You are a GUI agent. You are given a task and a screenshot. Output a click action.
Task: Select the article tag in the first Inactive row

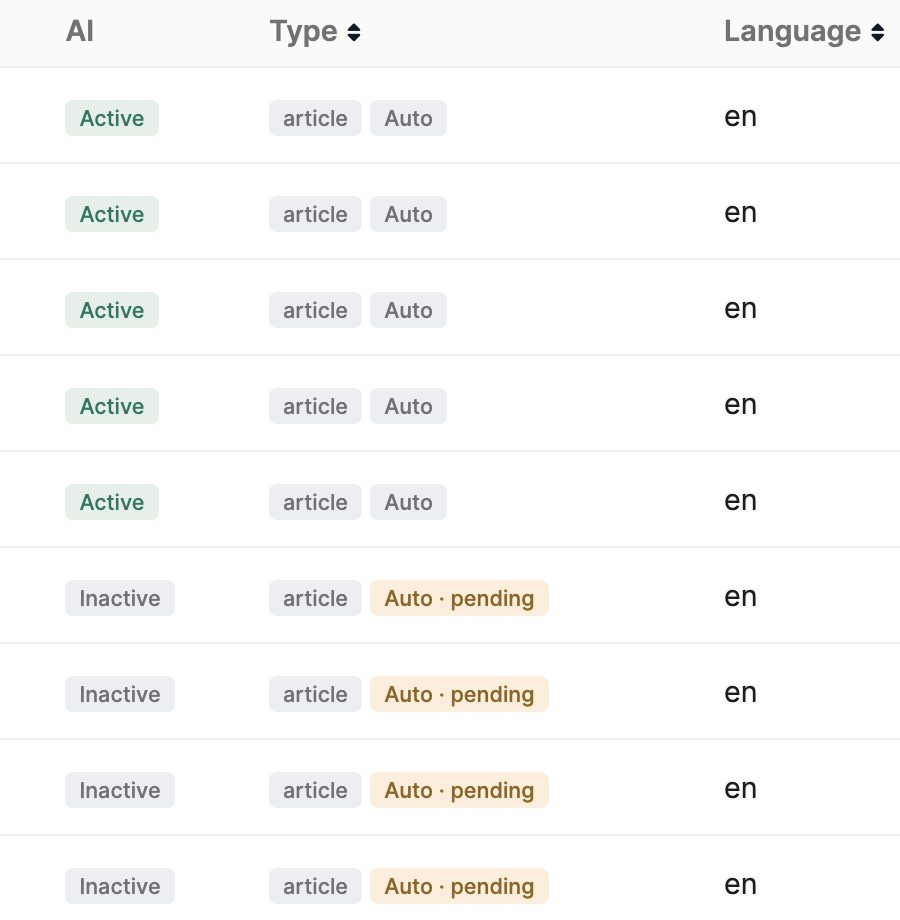tap(315, 598)
